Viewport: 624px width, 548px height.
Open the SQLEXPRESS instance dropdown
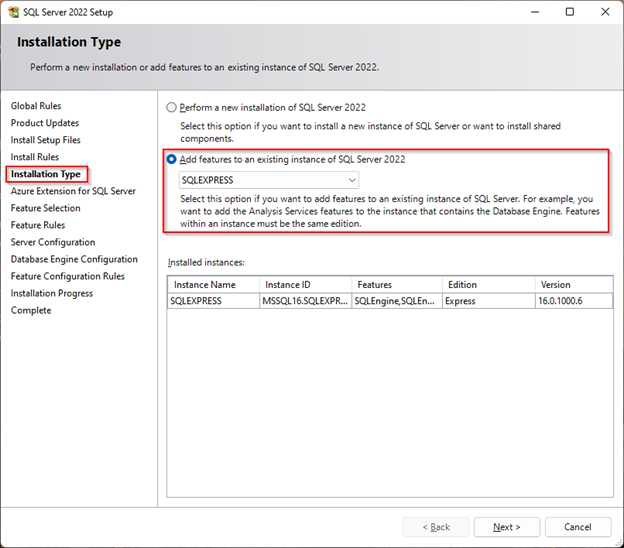tap(269, 180)
